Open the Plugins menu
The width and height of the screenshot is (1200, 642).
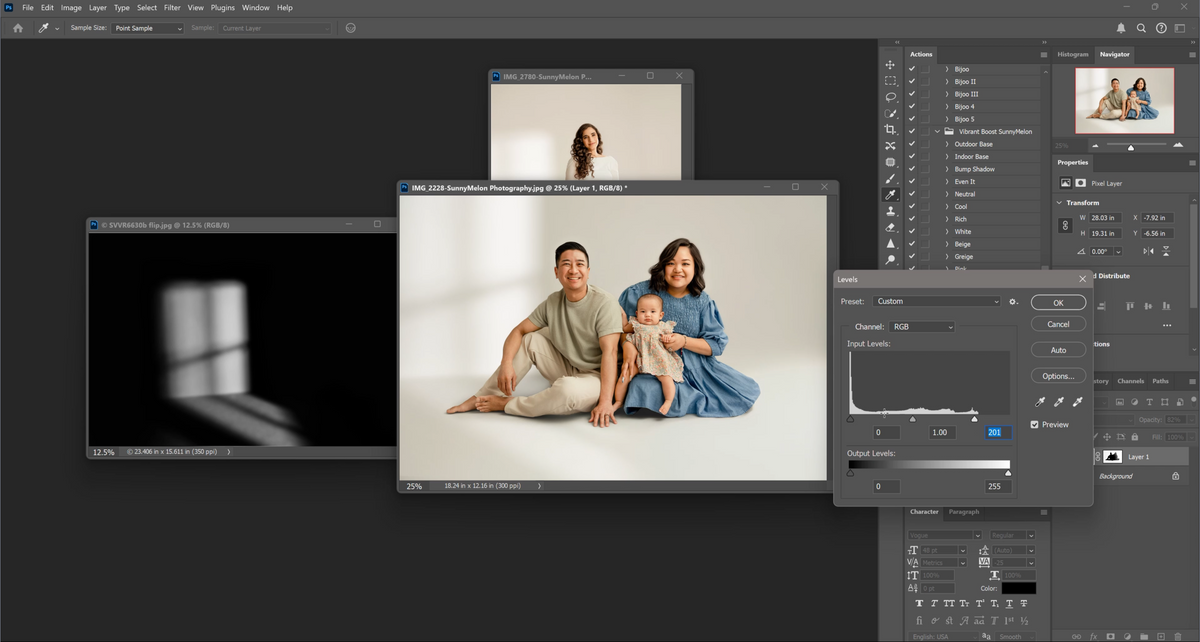coord(223,7)
